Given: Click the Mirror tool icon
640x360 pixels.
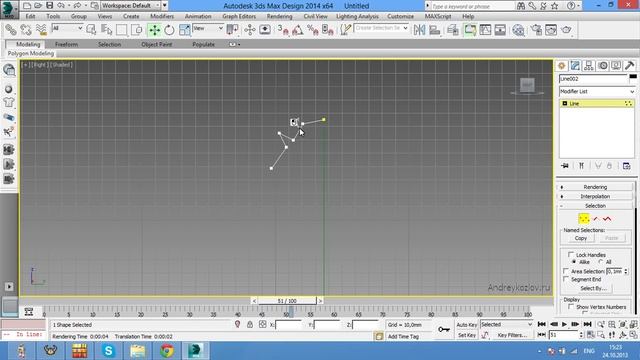Looking at the screenshot, I should (x=419, y=30).
